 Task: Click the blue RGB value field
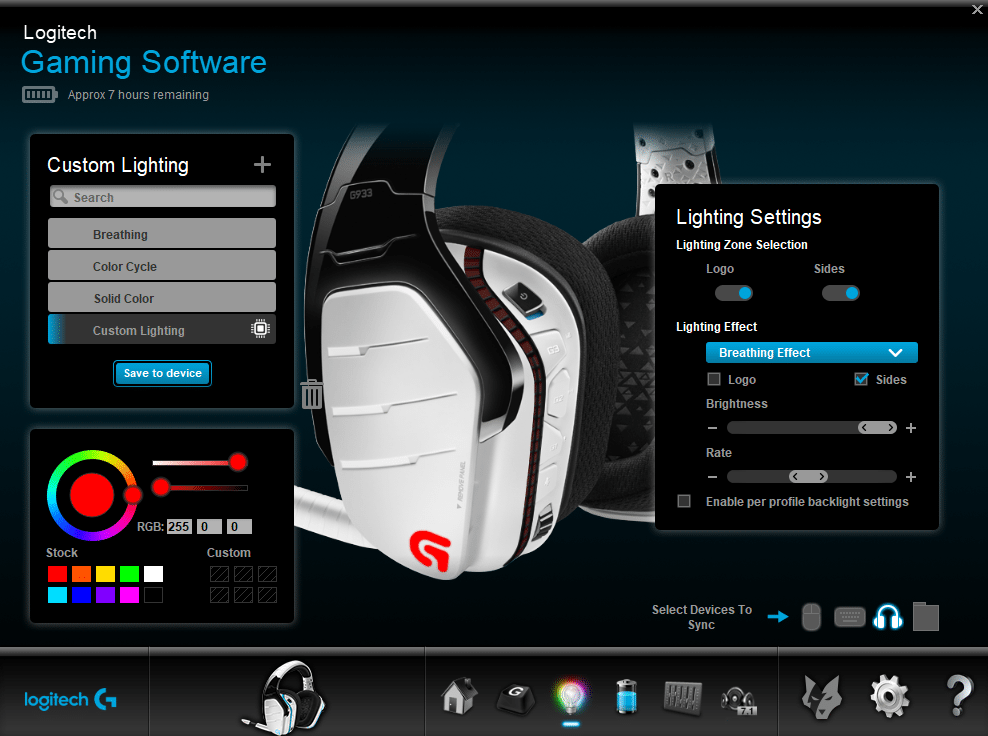239,526
